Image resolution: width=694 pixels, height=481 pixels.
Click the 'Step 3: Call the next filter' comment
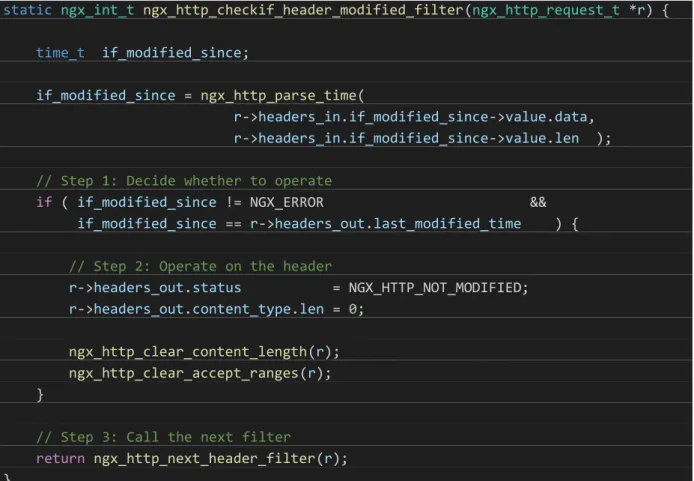point(164,437)
